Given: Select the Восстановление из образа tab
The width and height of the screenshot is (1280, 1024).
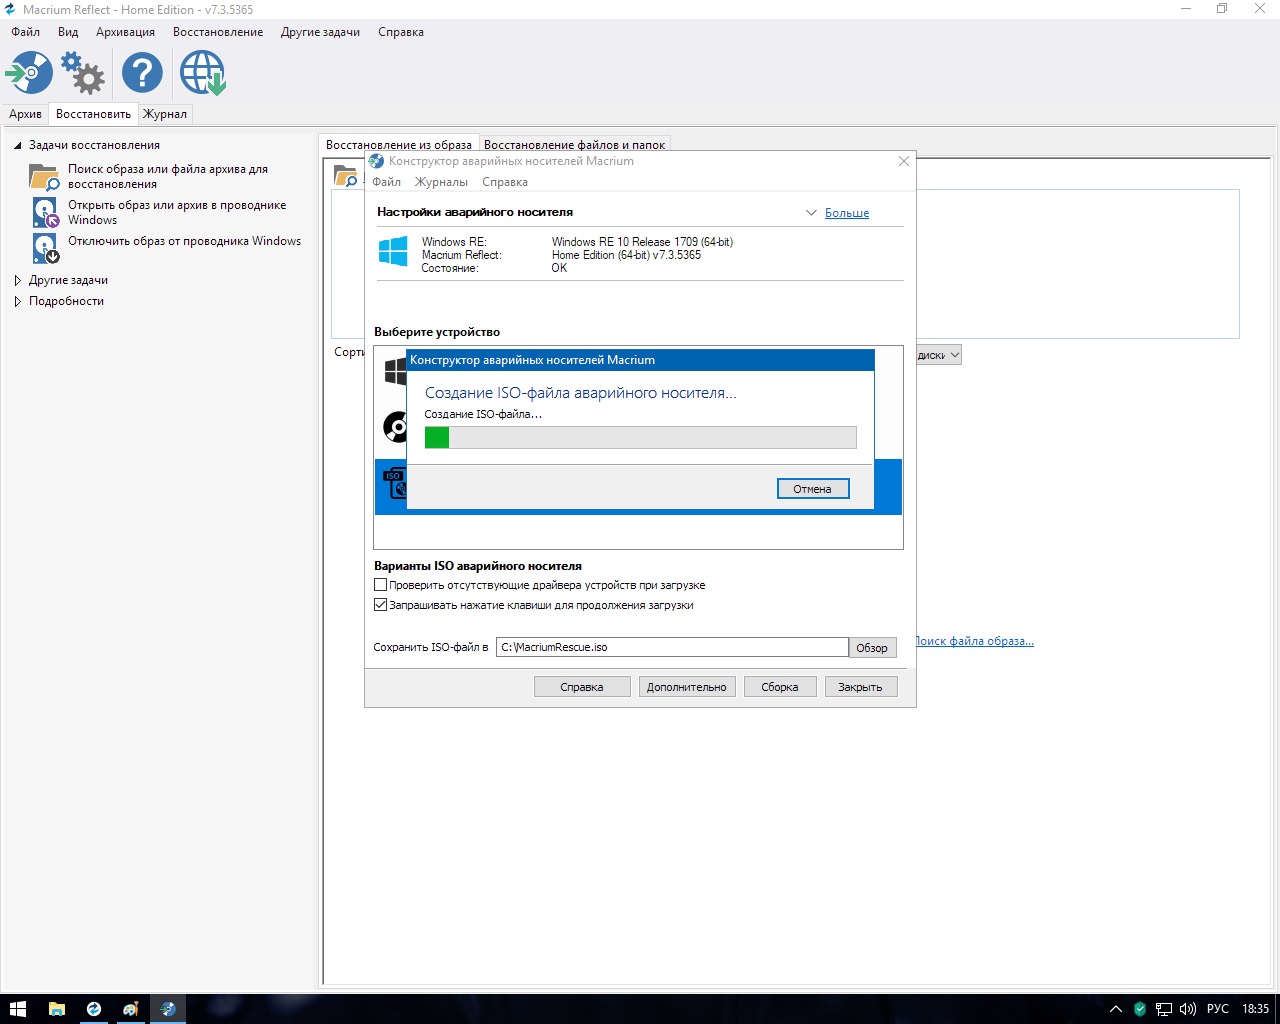Looking at the screenshot, I should tap(398, 145).
